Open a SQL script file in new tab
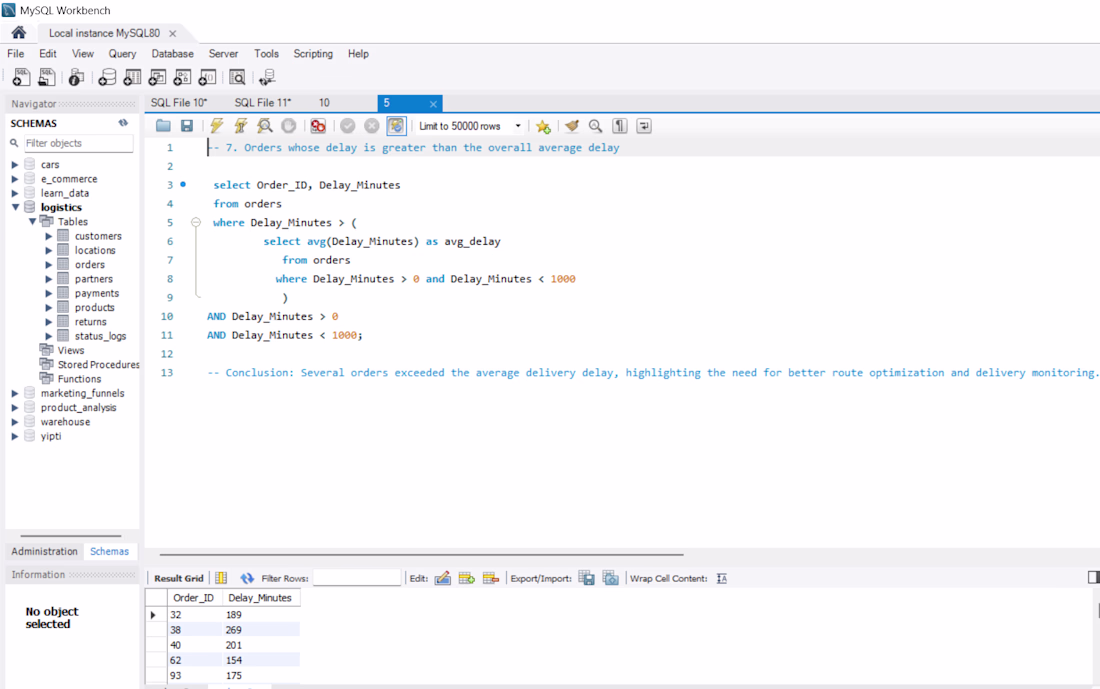This screenshot has height=689, width=1100. (x=47, y=77)
